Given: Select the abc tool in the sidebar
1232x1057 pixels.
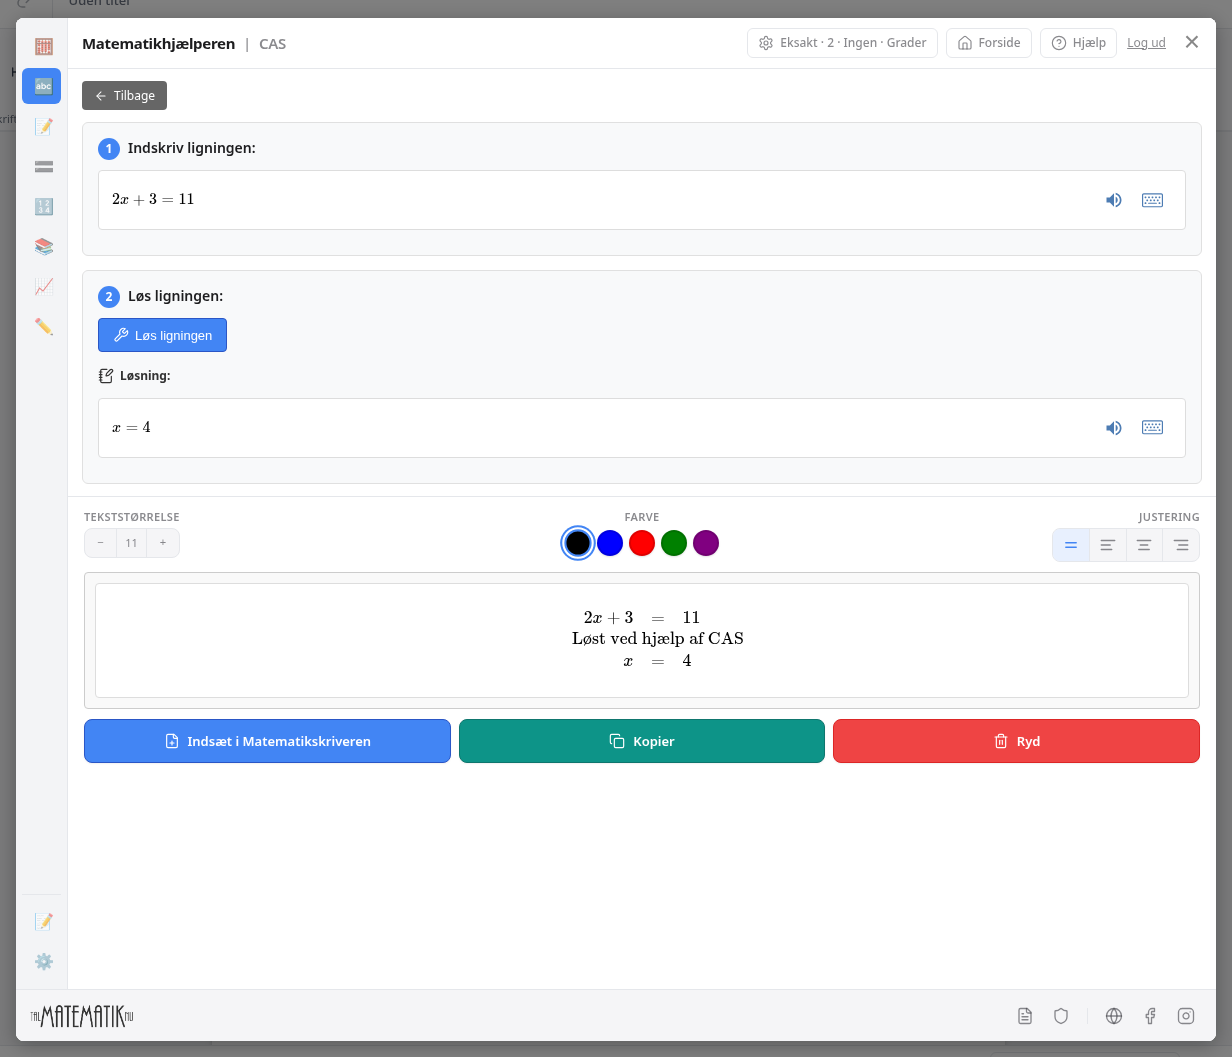Looking at the screenshot, I should tap(42, 86).
